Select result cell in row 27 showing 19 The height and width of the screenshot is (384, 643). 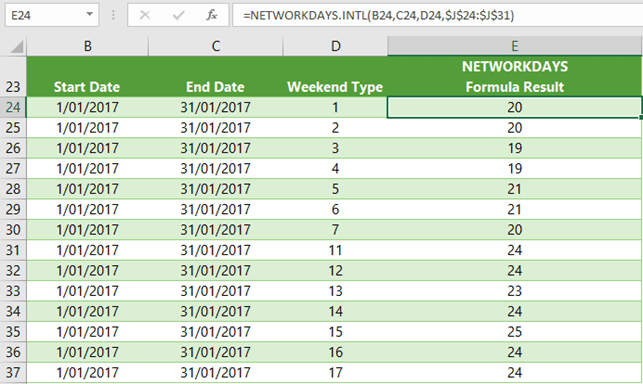click(515, 168)
